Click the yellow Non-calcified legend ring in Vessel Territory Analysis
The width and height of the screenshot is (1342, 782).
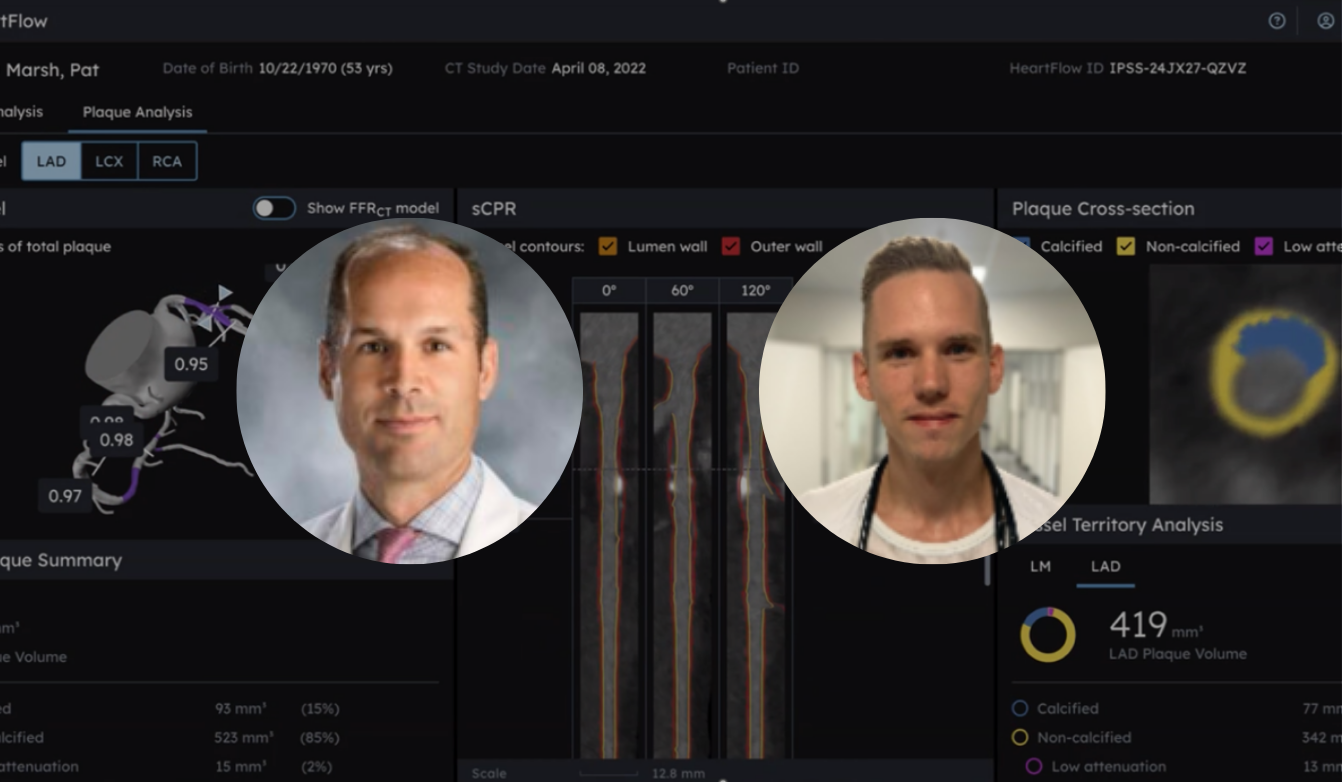(x=1020, y=737)
